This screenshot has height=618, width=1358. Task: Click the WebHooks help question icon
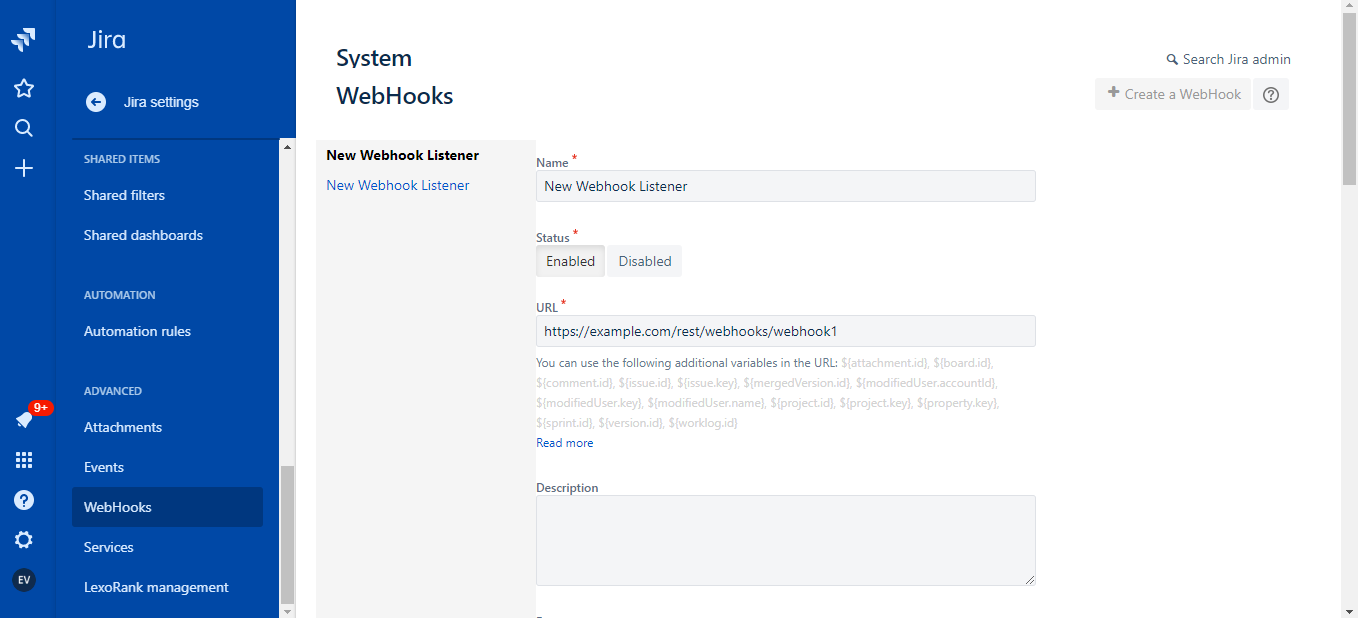[x=1271, y=94]
